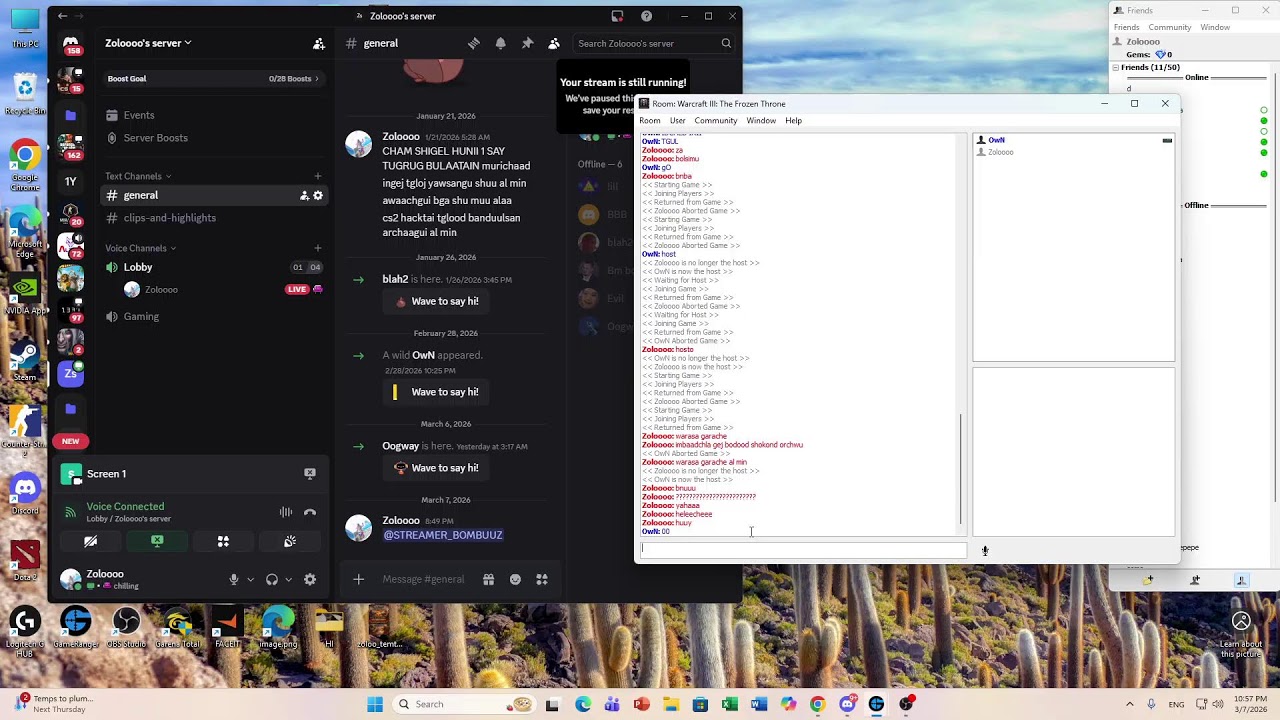
Task: Select the general text channel
Action: pyautogui.click(x=141, y=195)
